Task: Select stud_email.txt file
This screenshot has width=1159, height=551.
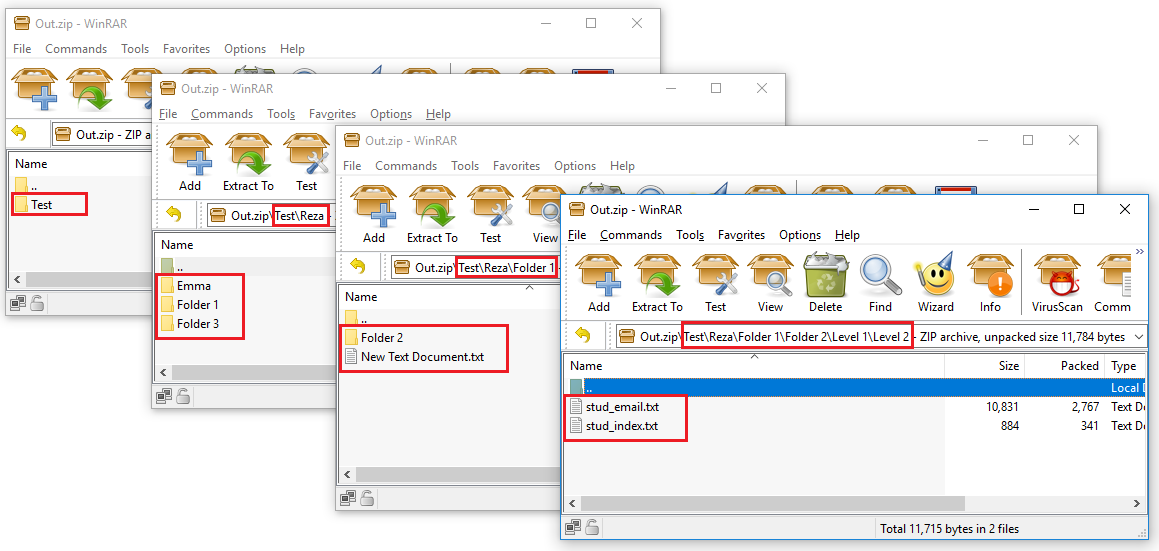Action: 621,407
